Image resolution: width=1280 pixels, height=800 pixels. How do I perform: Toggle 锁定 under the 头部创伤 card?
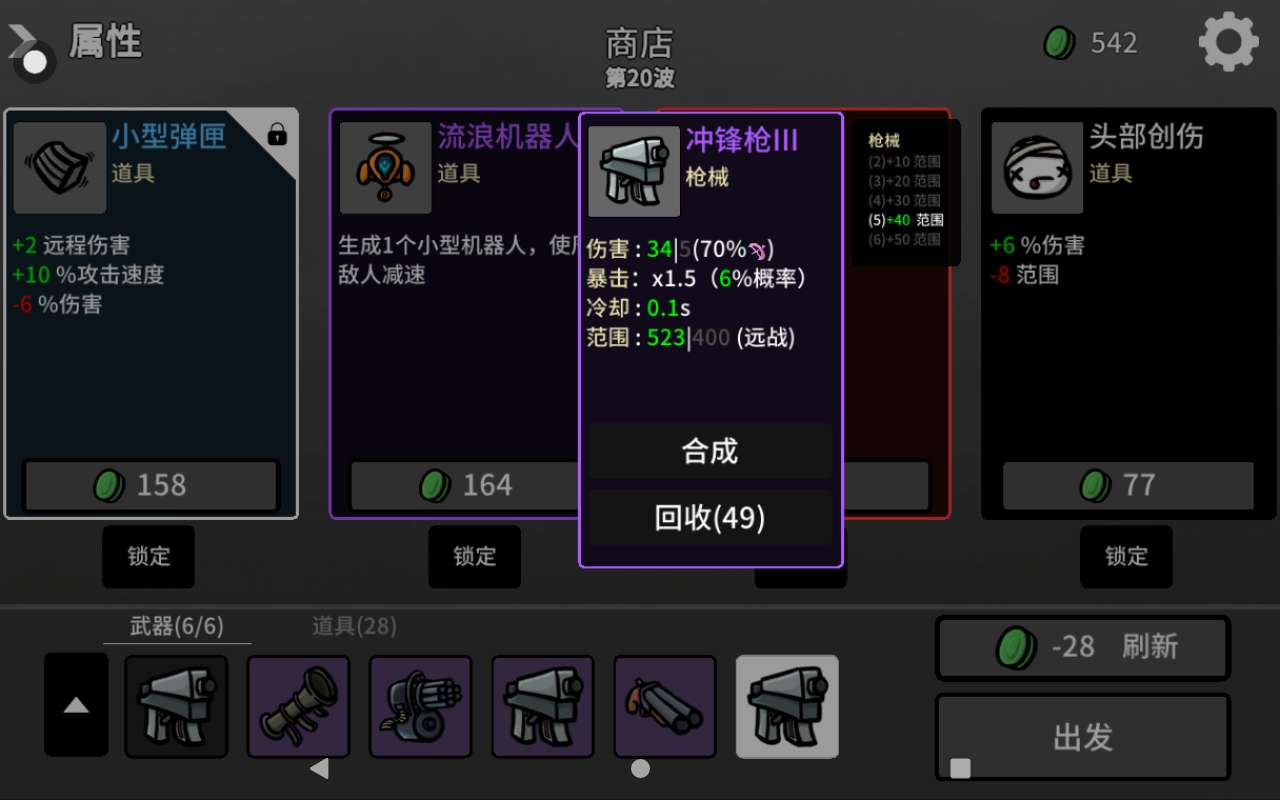pos(1126,556)
